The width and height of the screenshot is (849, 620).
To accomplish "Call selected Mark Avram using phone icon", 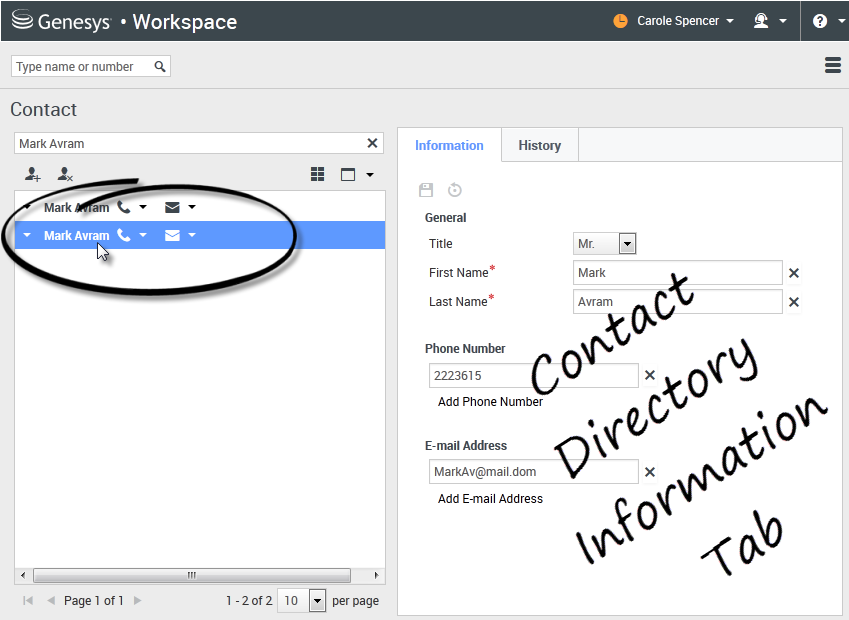I will click(124, 236).
